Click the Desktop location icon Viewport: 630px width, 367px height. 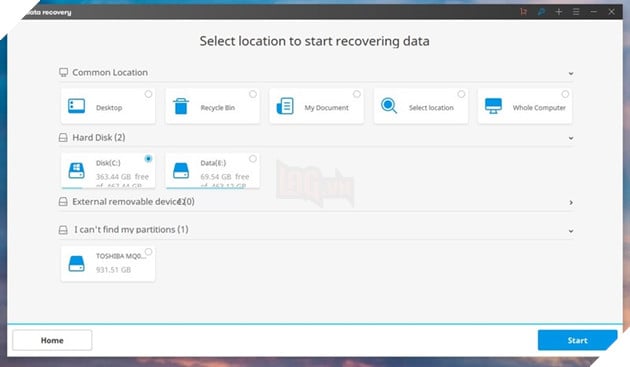(76, 106)
